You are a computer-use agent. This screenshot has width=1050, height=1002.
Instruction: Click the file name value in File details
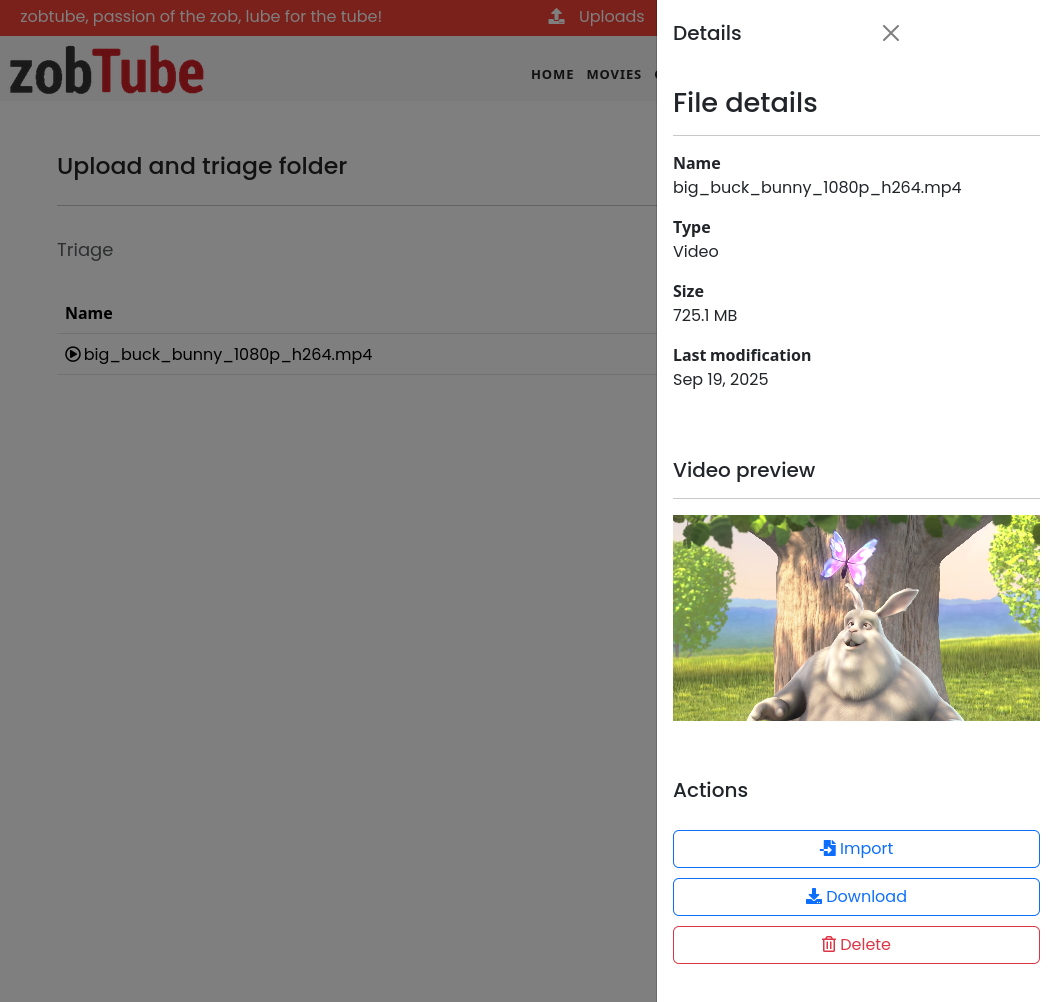[x=817, y=188]
